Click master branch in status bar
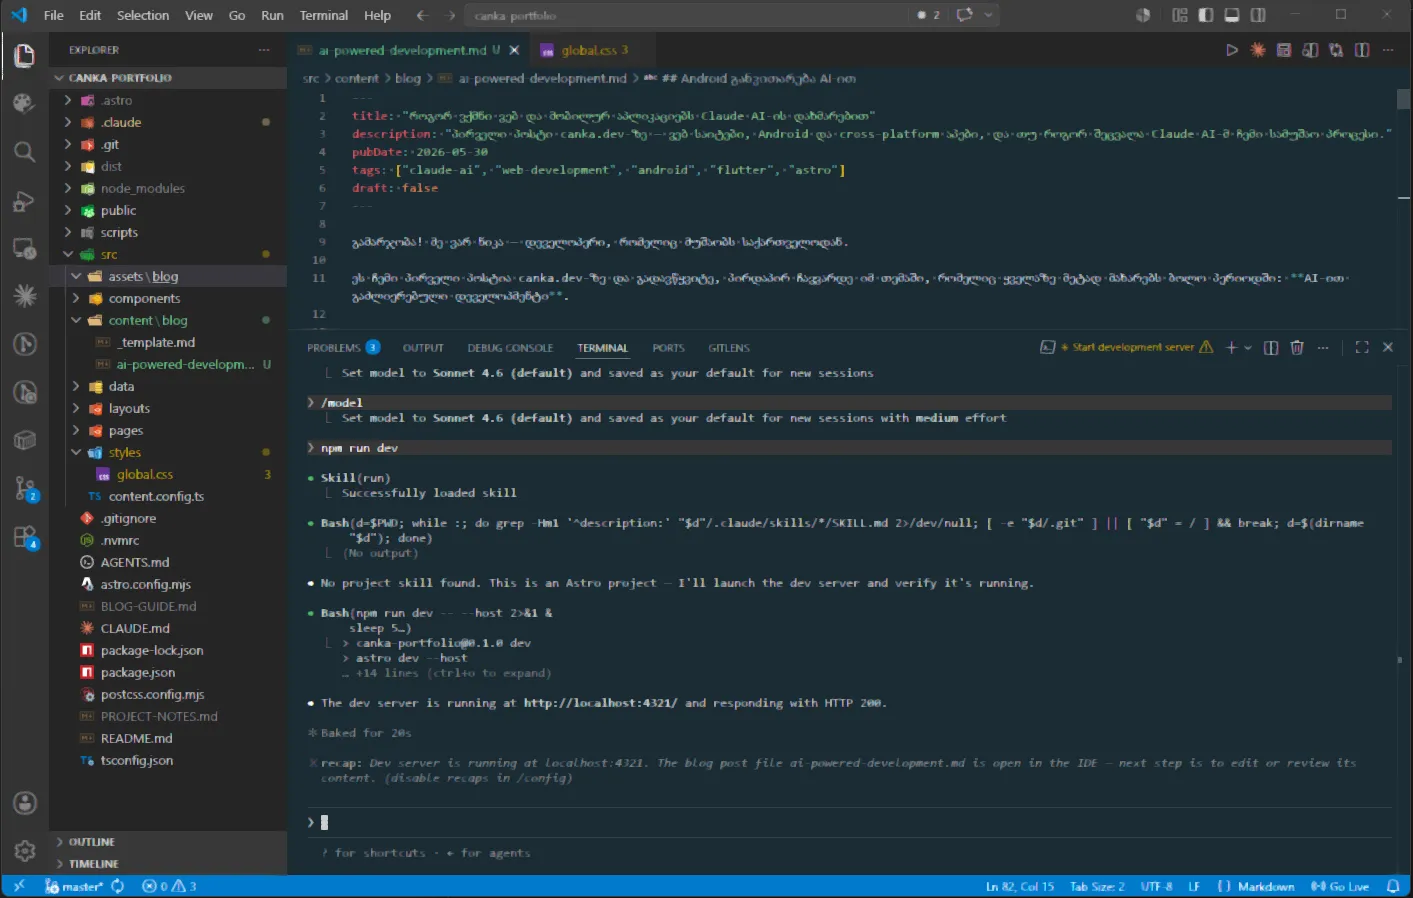The width and height of the screenshot is (1413, 898). (74, 886)
